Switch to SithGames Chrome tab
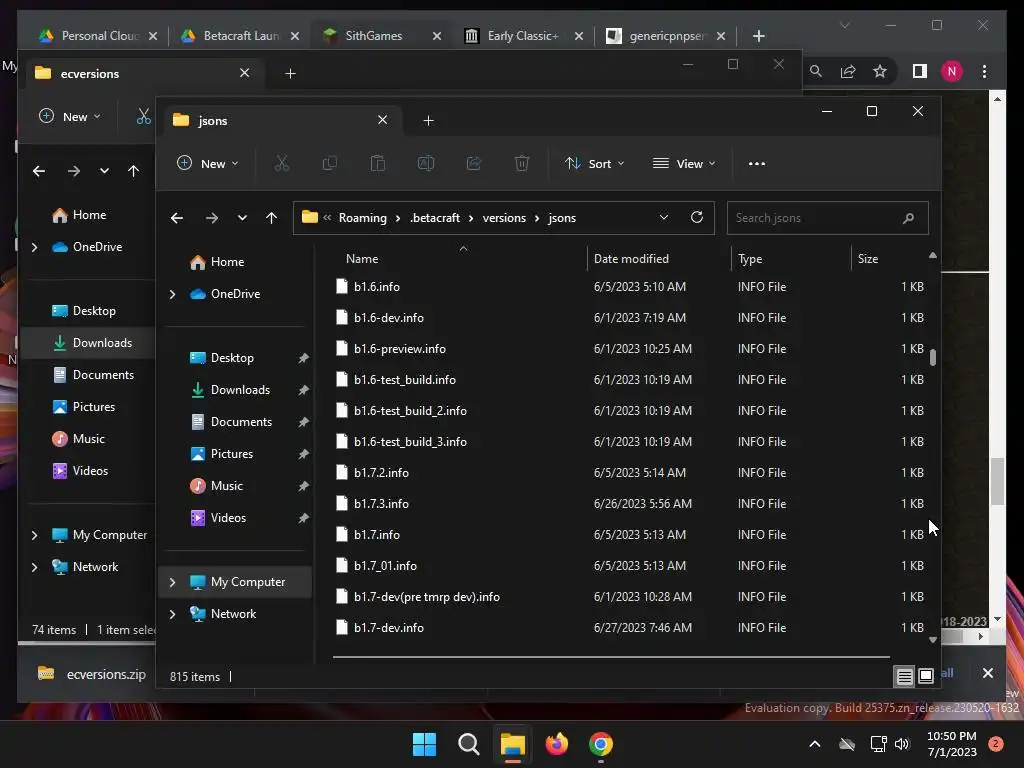 383,36
